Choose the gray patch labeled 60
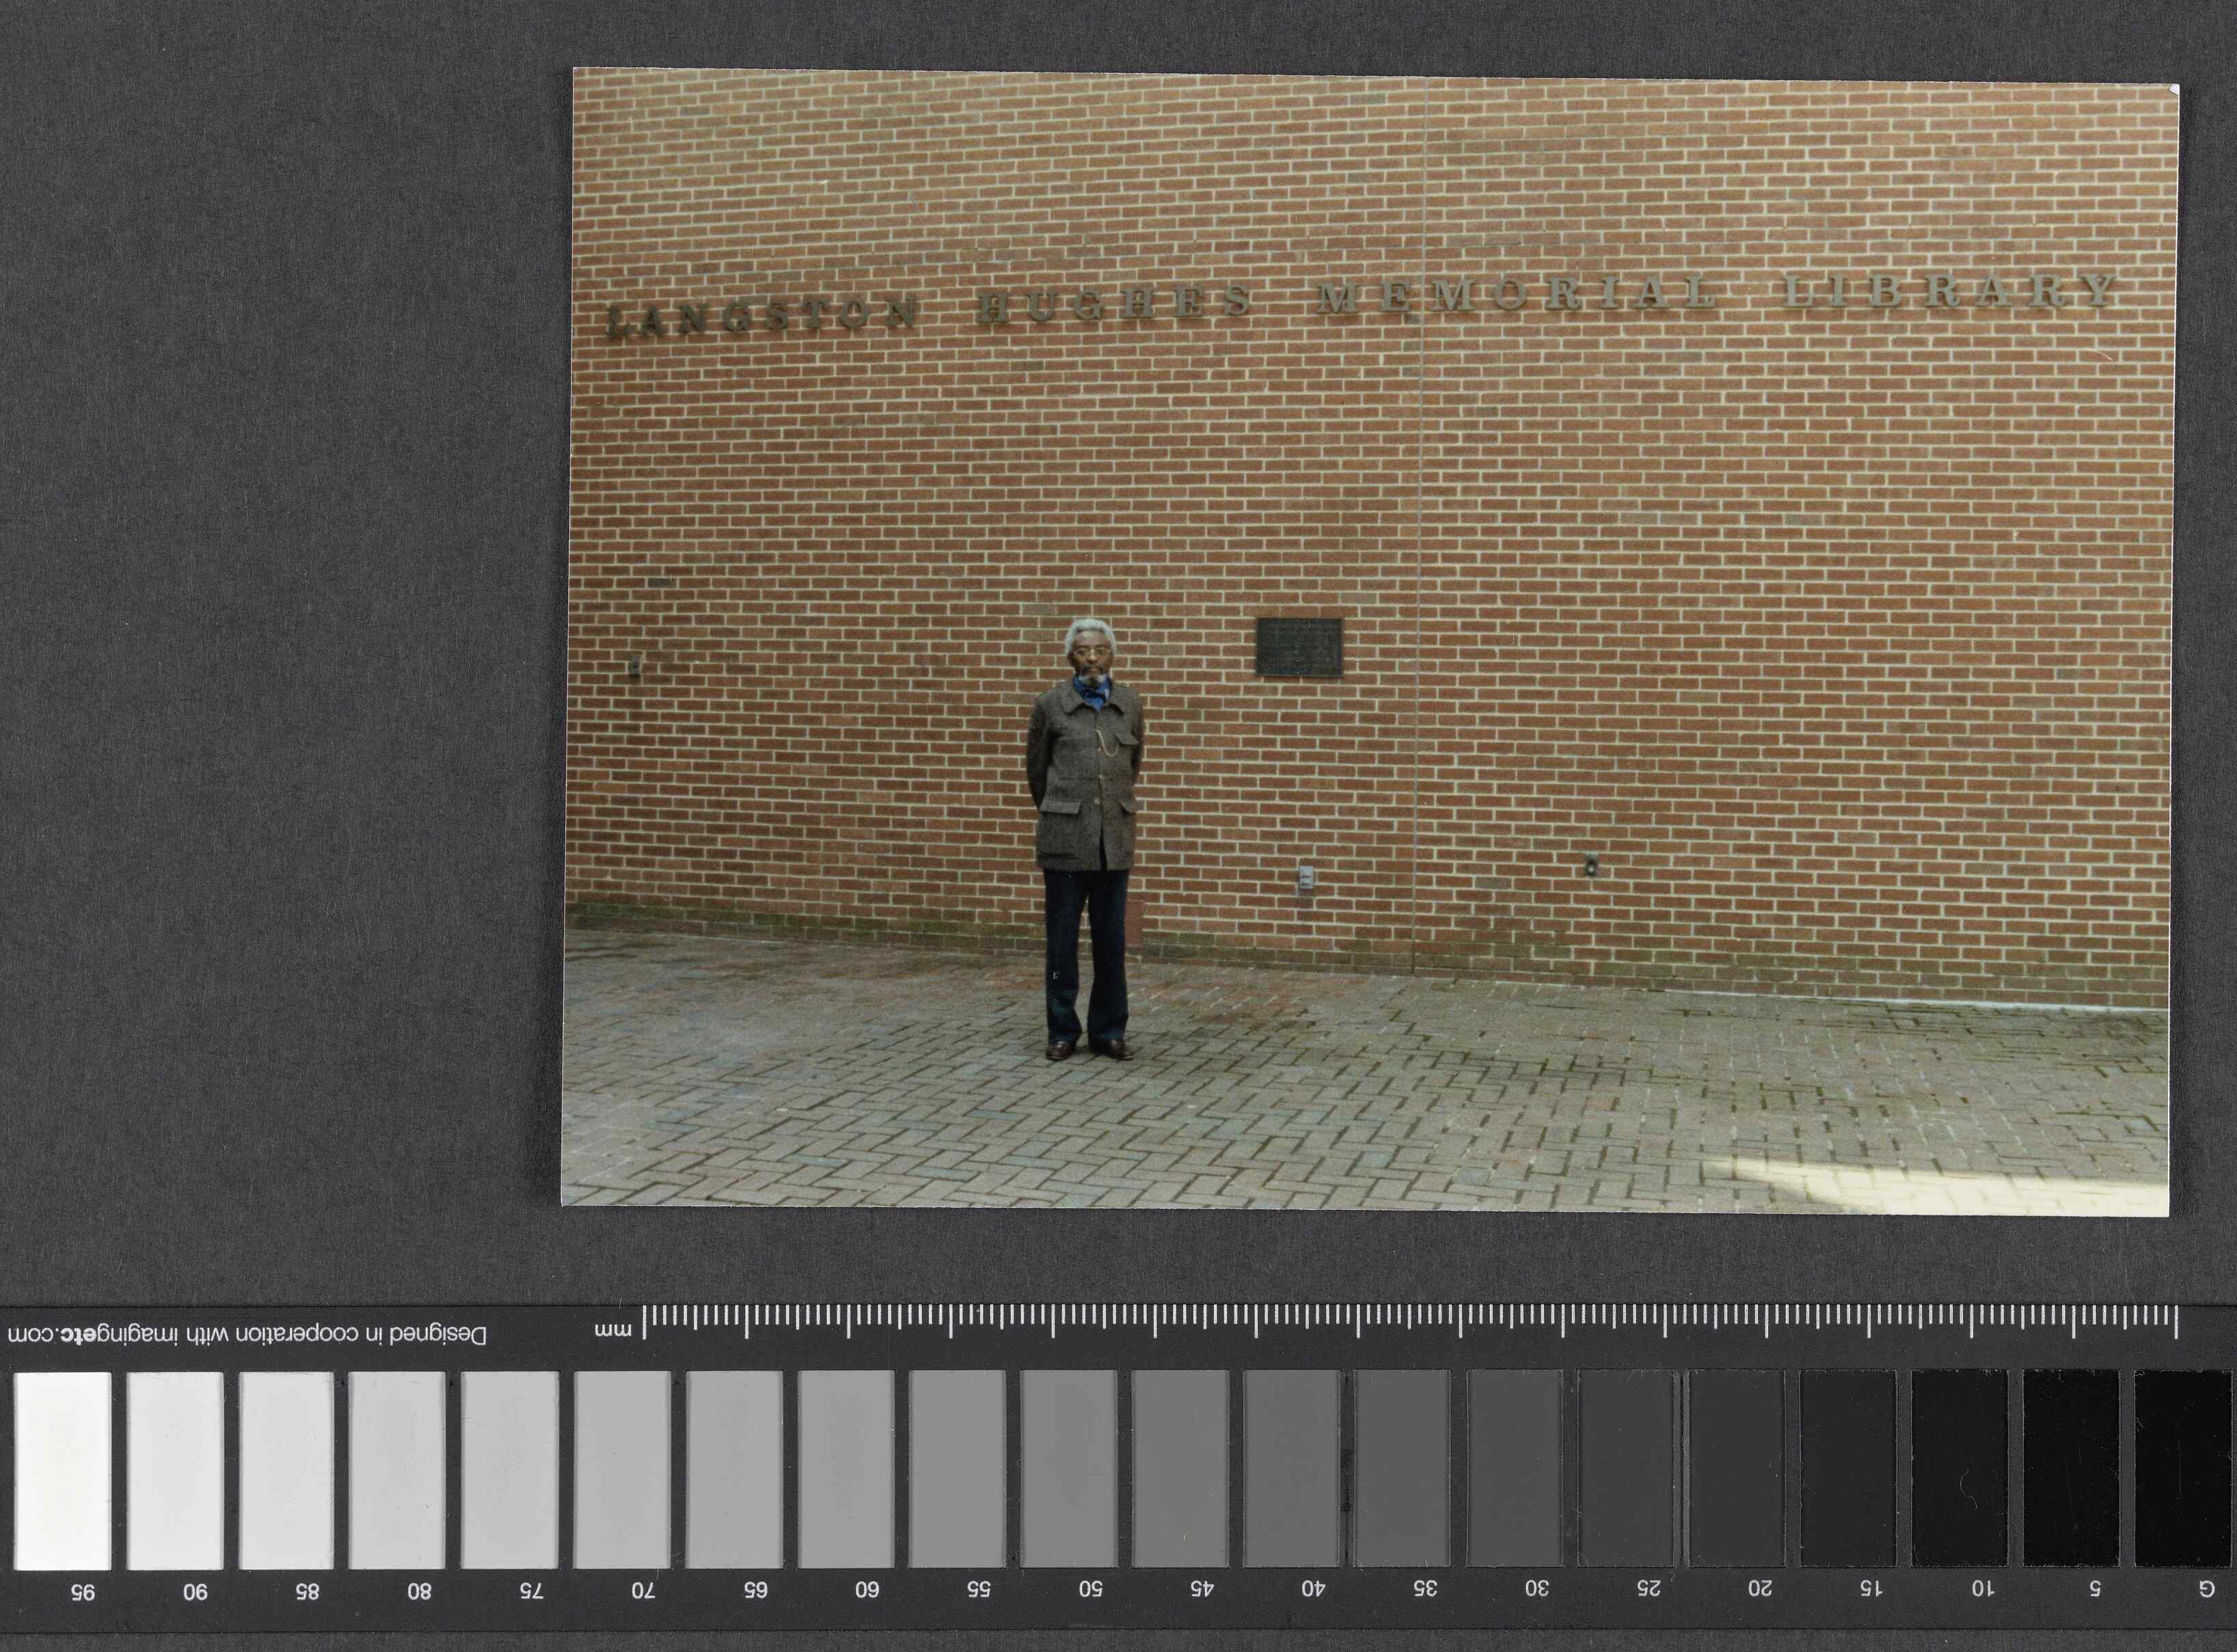 [x=846, y=1470]
